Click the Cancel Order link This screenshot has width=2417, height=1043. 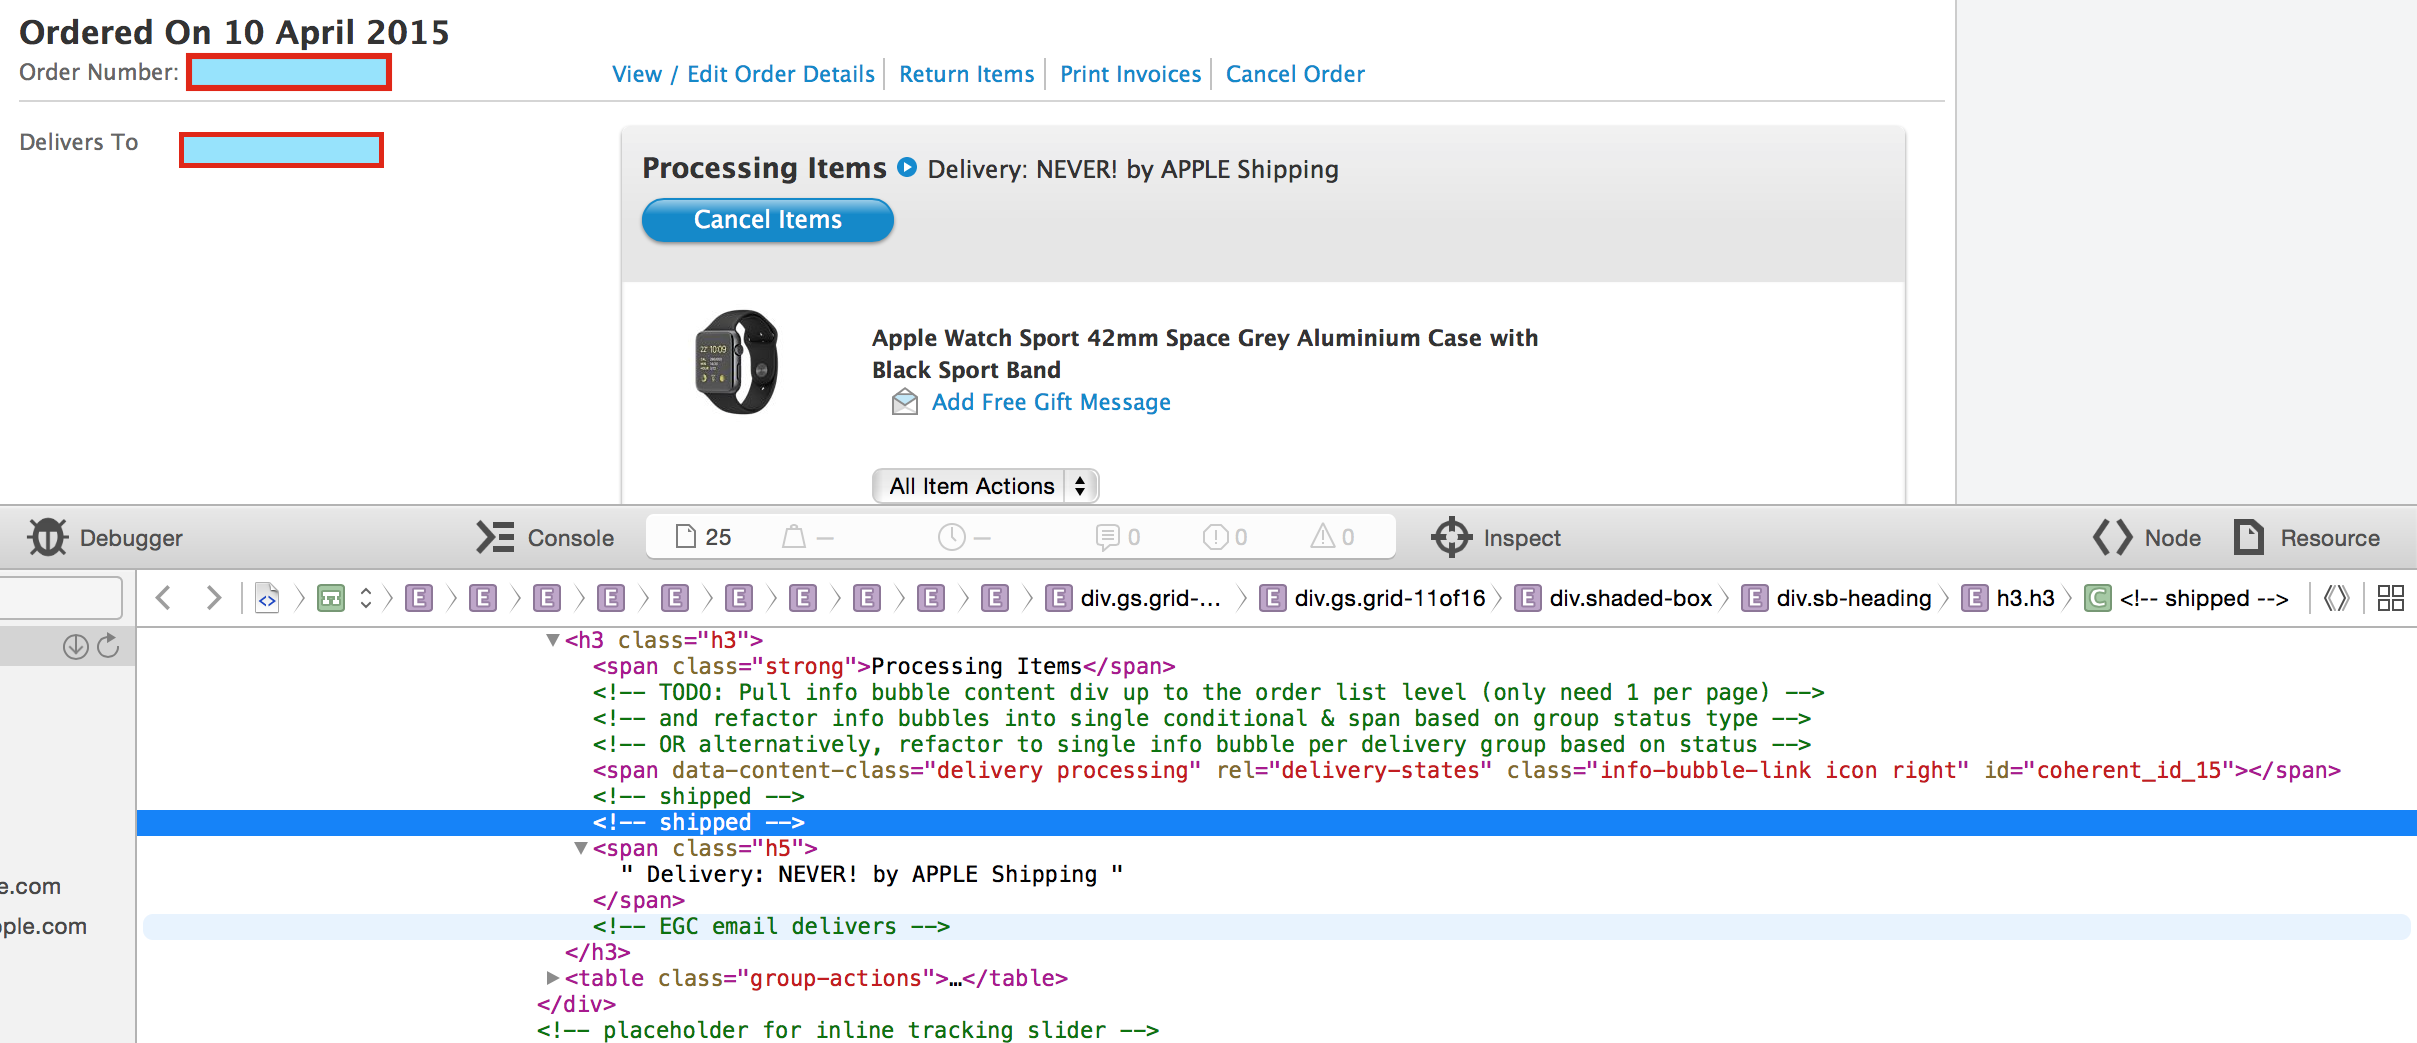[x=1295, y=74]
